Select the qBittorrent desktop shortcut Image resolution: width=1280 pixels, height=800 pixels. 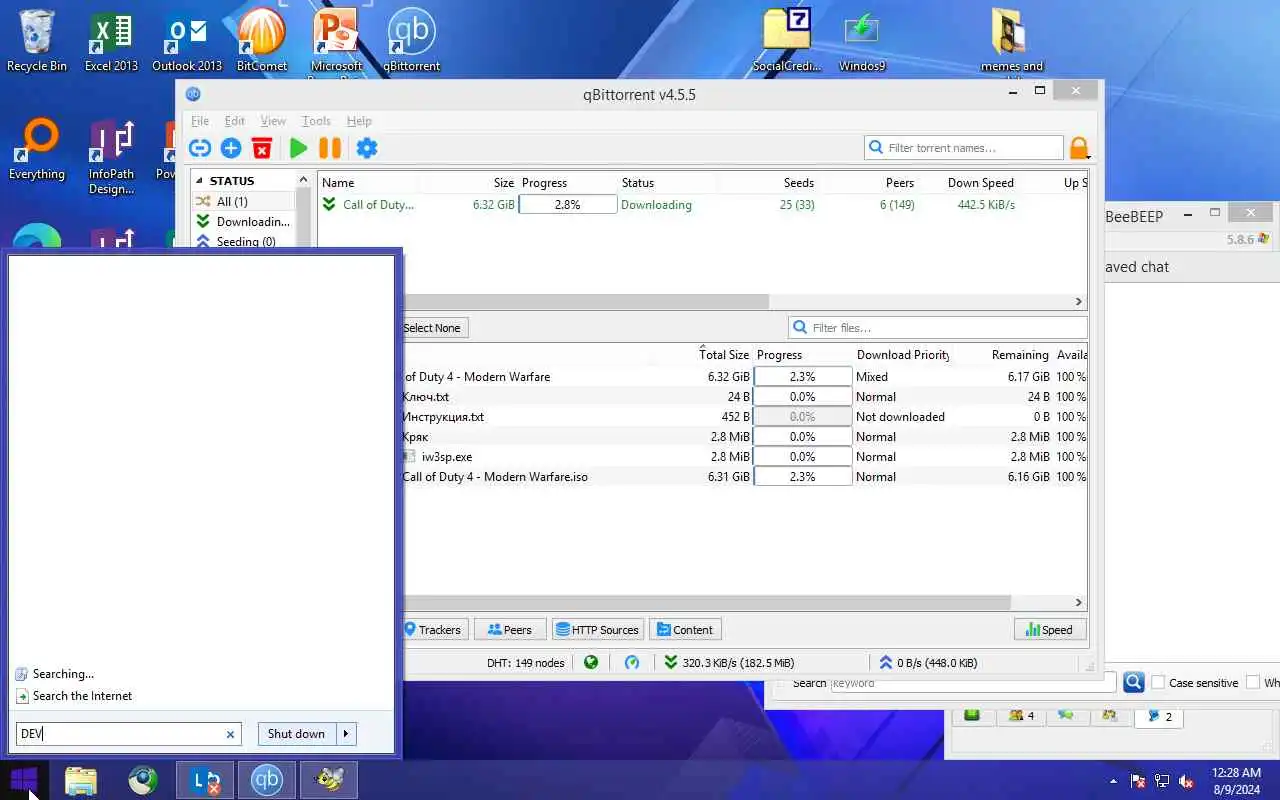click(411, 40)
